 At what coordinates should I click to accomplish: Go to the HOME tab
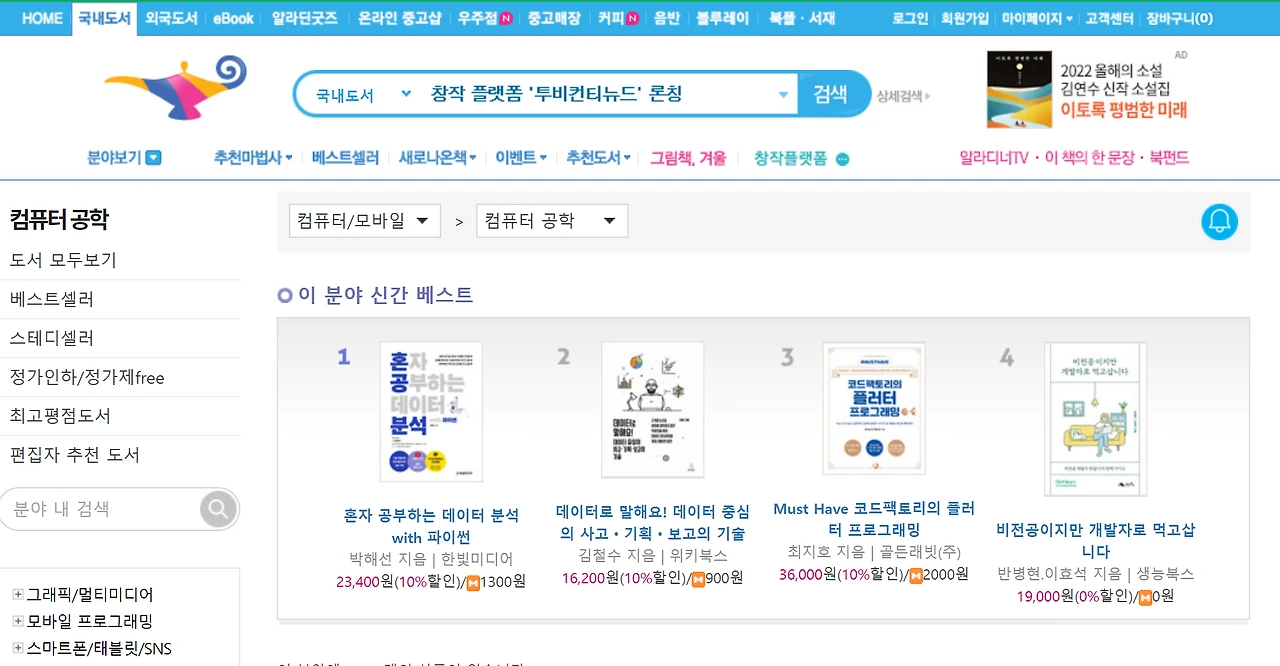(42, 18)
